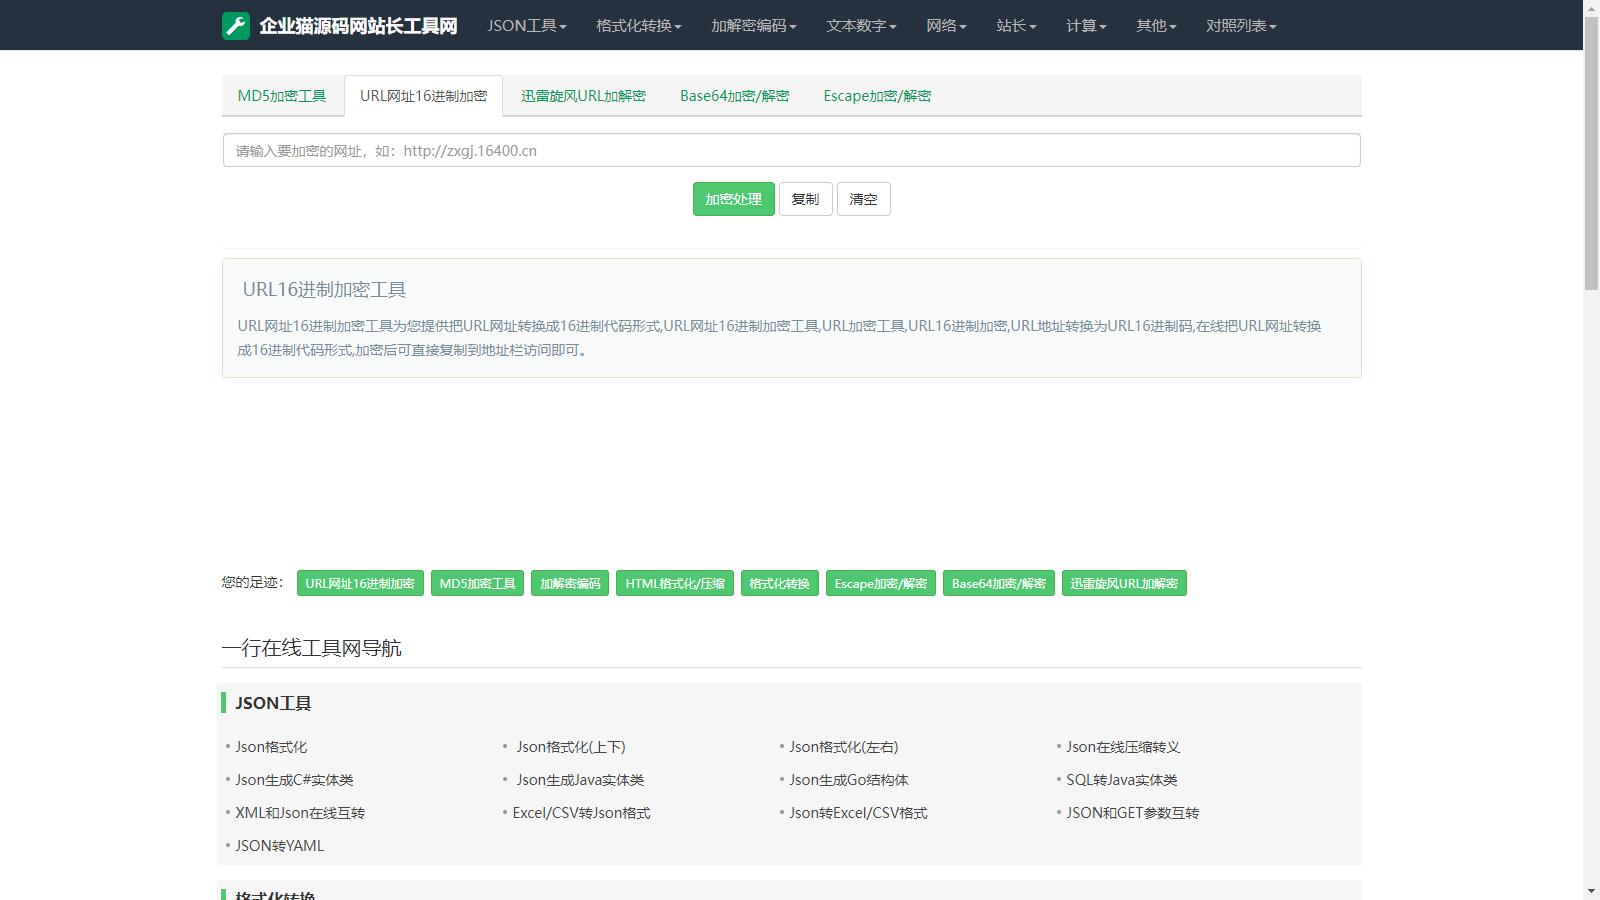Click the 清空 clear button
The image size is (1600, 900).
pos(863,199)
